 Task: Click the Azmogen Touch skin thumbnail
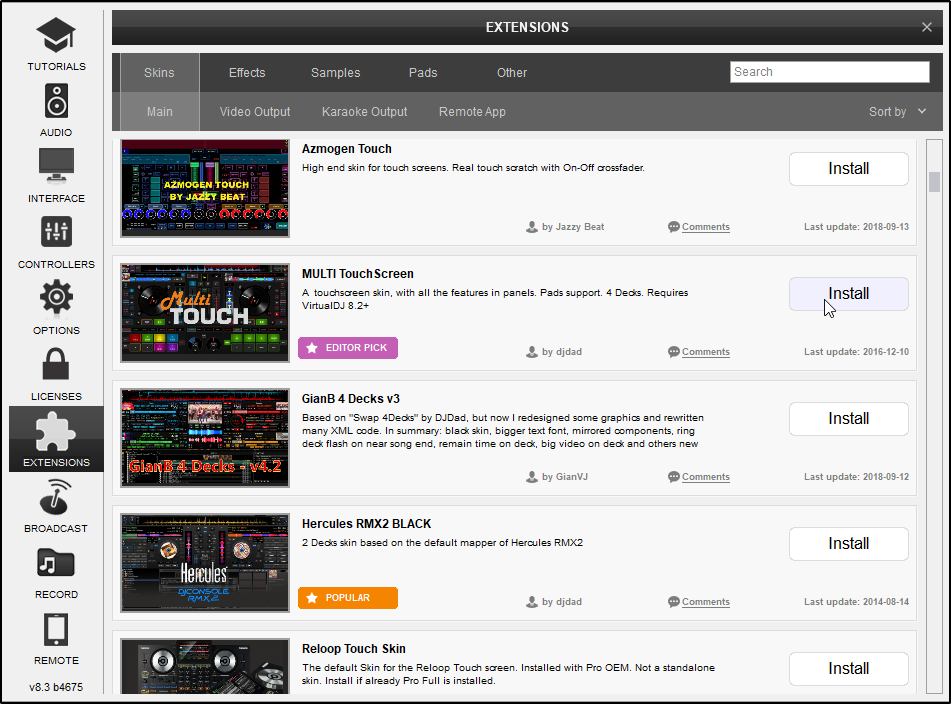pos(205,188)
